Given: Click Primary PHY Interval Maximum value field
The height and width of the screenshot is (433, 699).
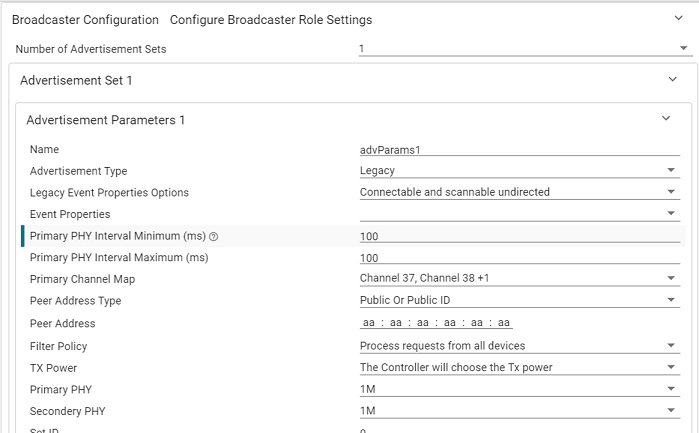Looking at the screenshot, I should click(x=518, y=258).
